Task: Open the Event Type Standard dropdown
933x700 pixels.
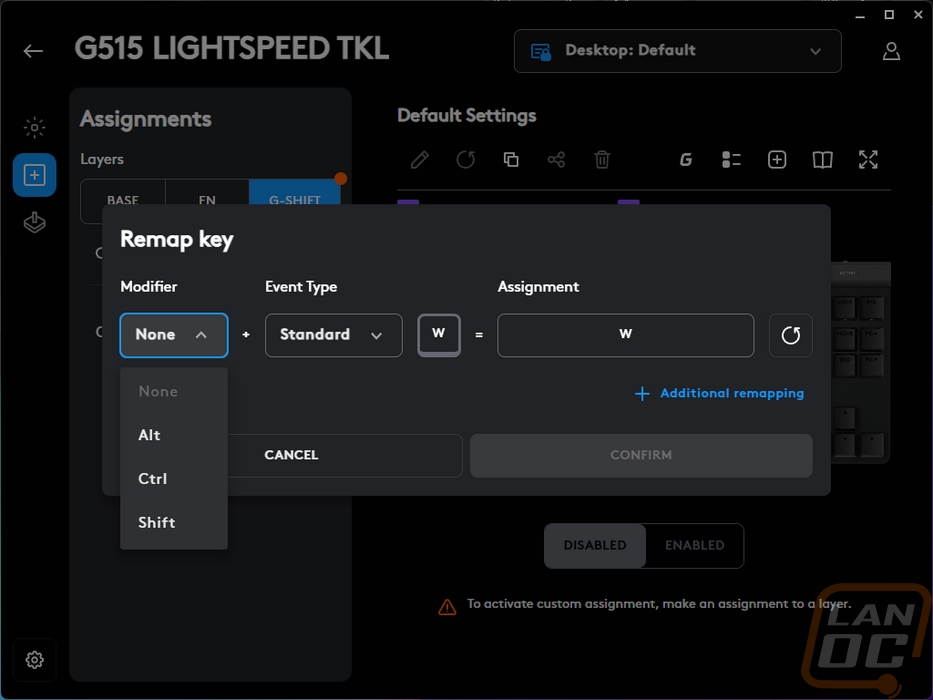Action: (x=334, y=335)
